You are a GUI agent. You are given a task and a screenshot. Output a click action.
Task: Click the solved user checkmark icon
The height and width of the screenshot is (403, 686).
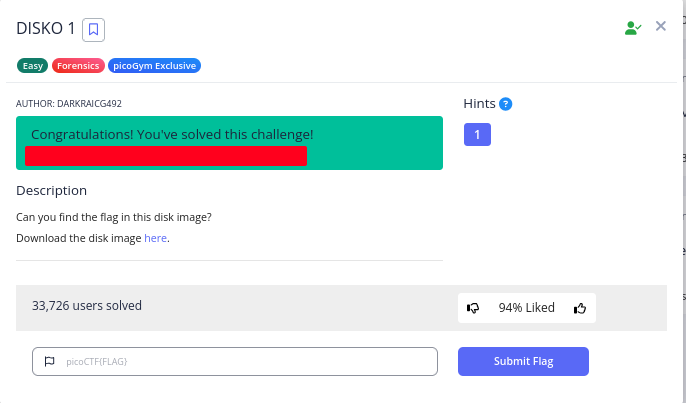[632, 28]
